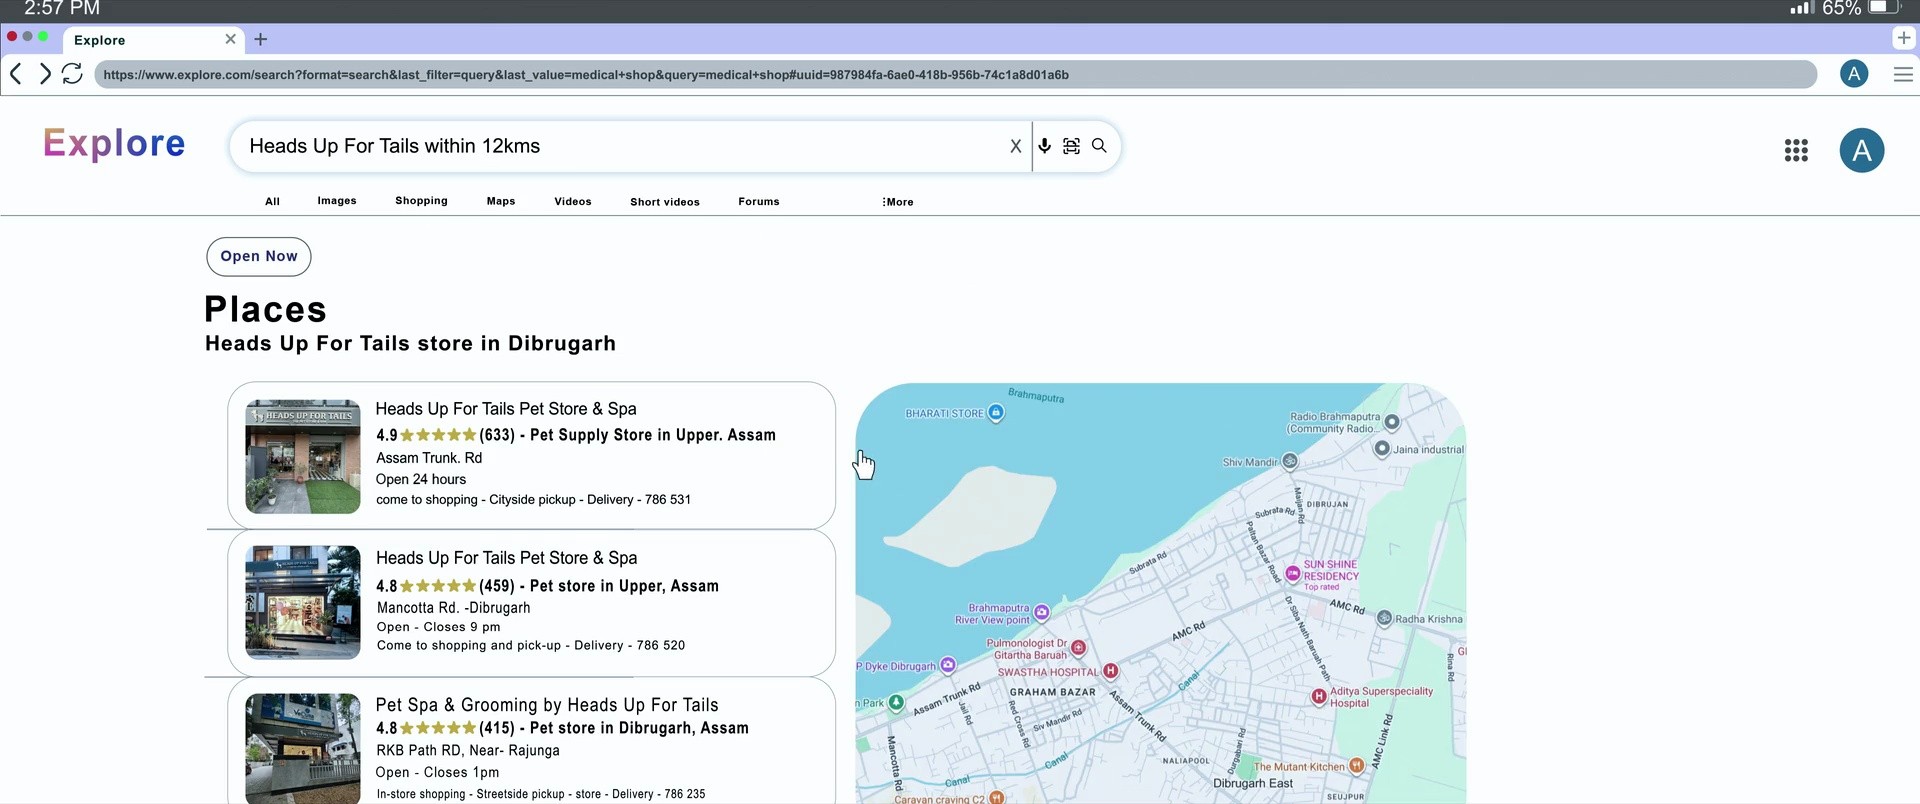Toggle the Open Now filter
This screenshot has height=804, width=1920.
click(259, 256)
